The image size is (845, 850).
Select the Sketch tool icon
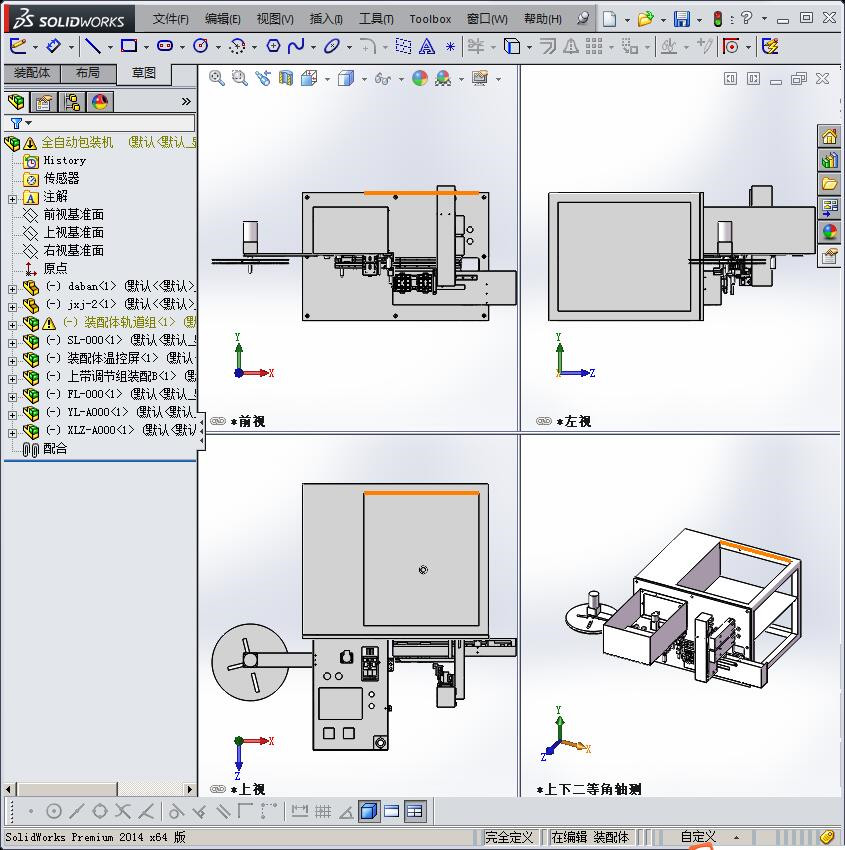[x=17, y=46]
